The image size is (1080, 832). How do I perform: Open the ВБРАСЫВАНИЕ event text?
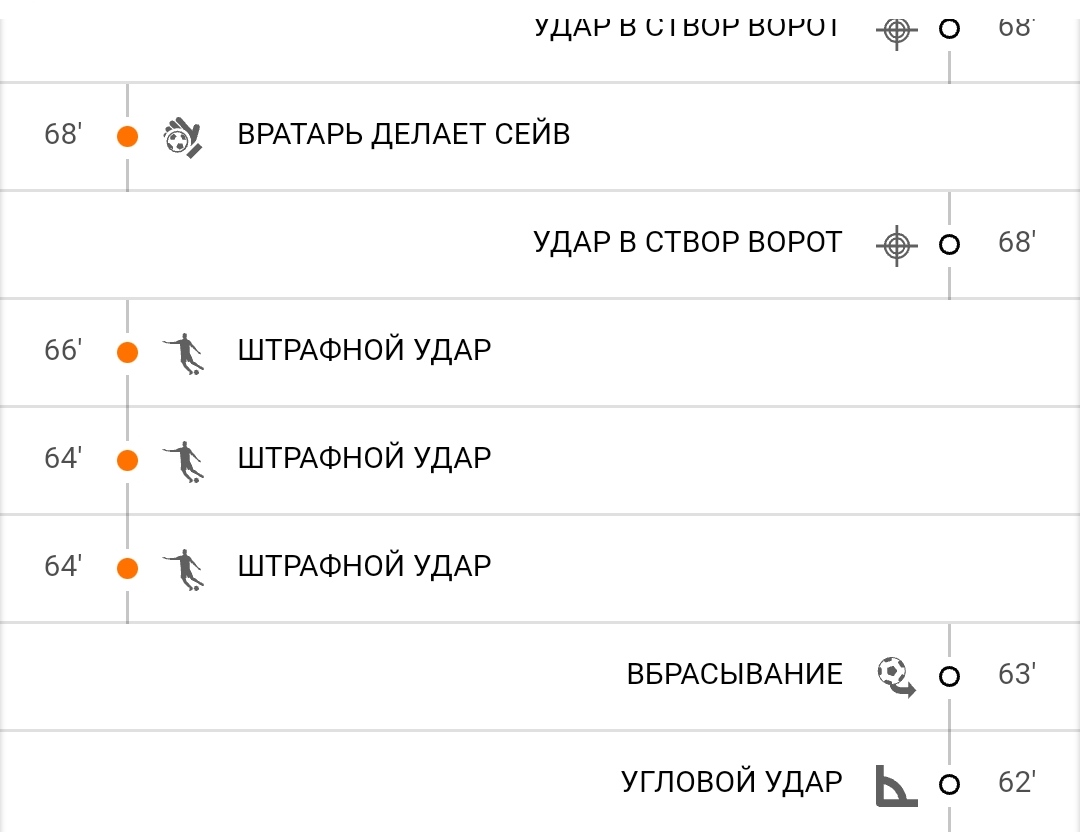coord(734,674)
